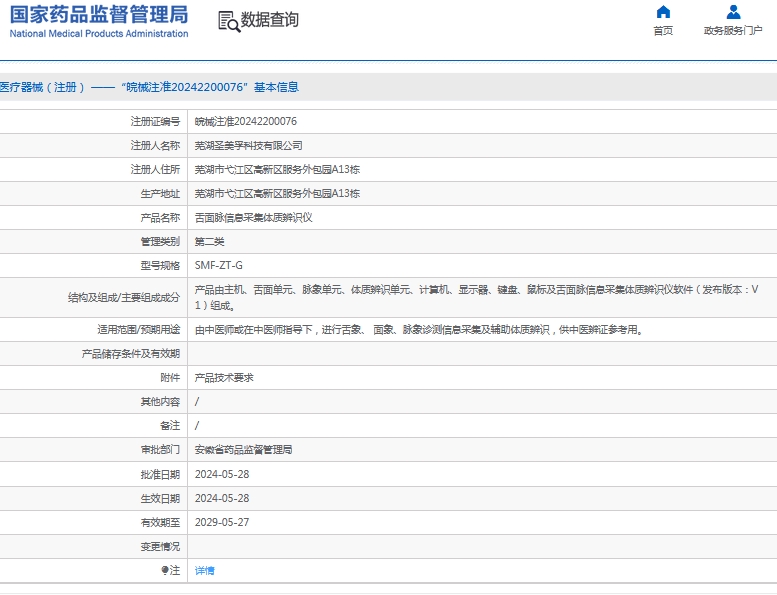
Task: Select expiry date 2029-05-27
Action: click(222, 523)
